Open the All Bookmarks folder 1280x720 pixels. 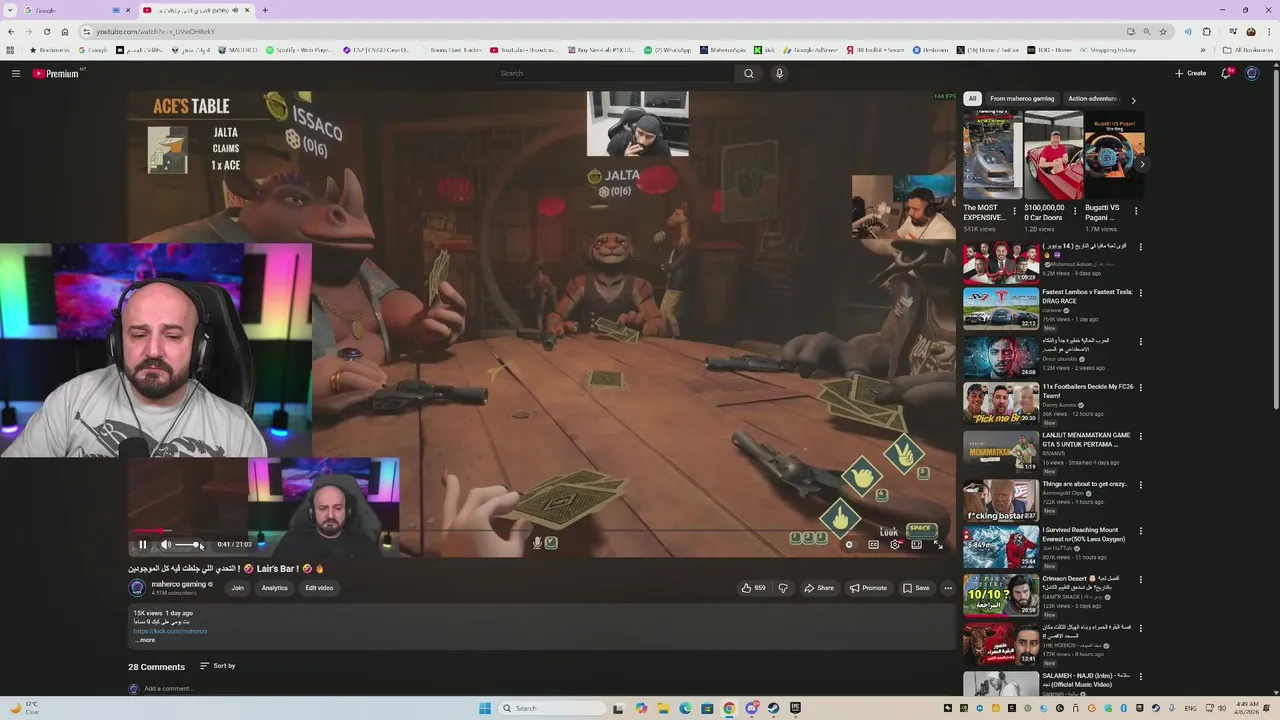coord(1247,50)
